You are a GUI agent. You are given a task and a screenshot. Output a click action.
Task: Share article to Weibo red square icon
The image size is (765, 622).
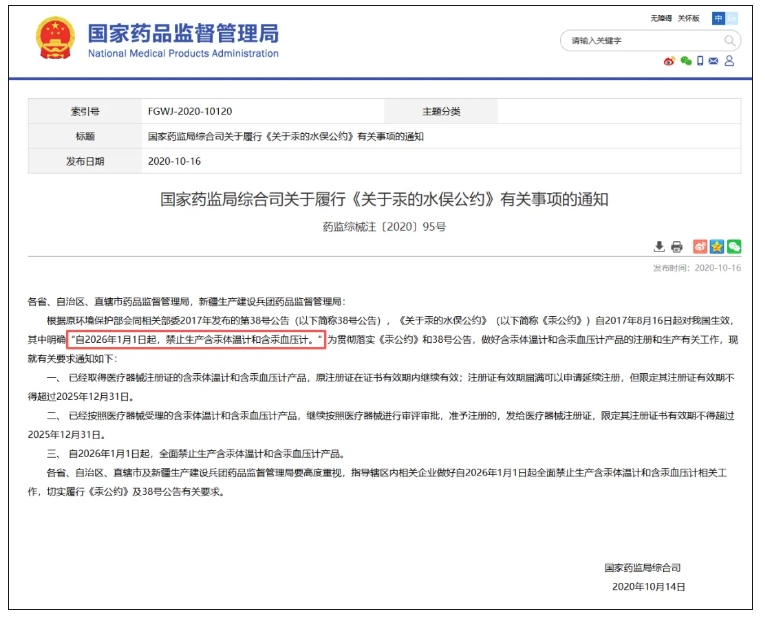pyautogui.click(x=700, y=247)
